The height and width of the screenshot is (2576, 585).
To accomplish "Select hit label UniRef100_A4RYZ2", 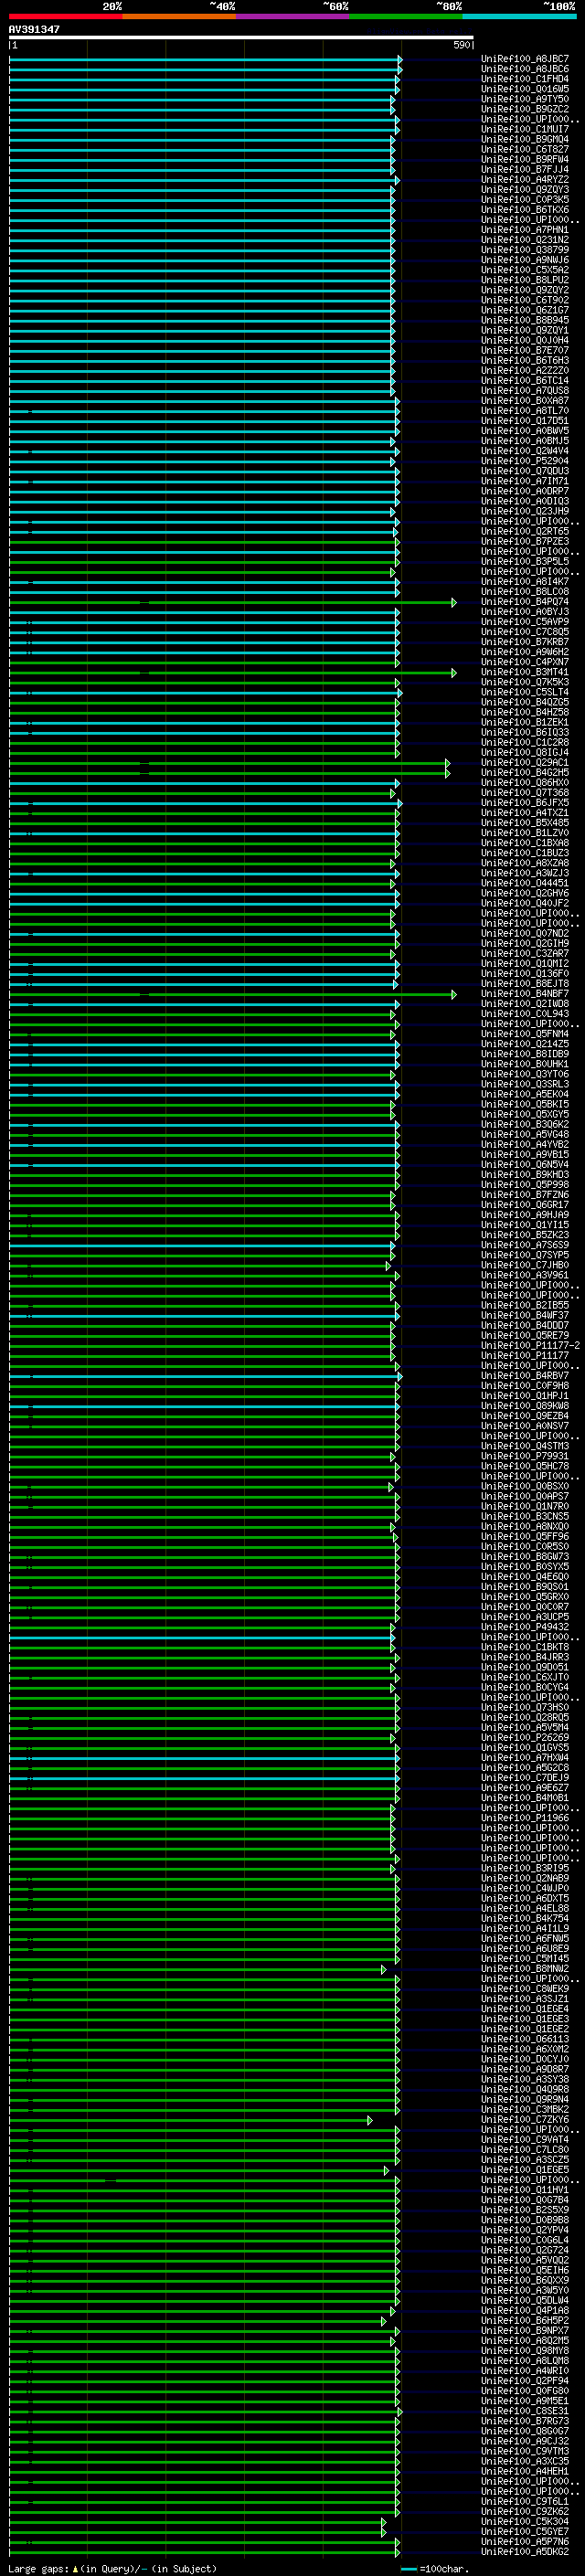I will point(525,180).
